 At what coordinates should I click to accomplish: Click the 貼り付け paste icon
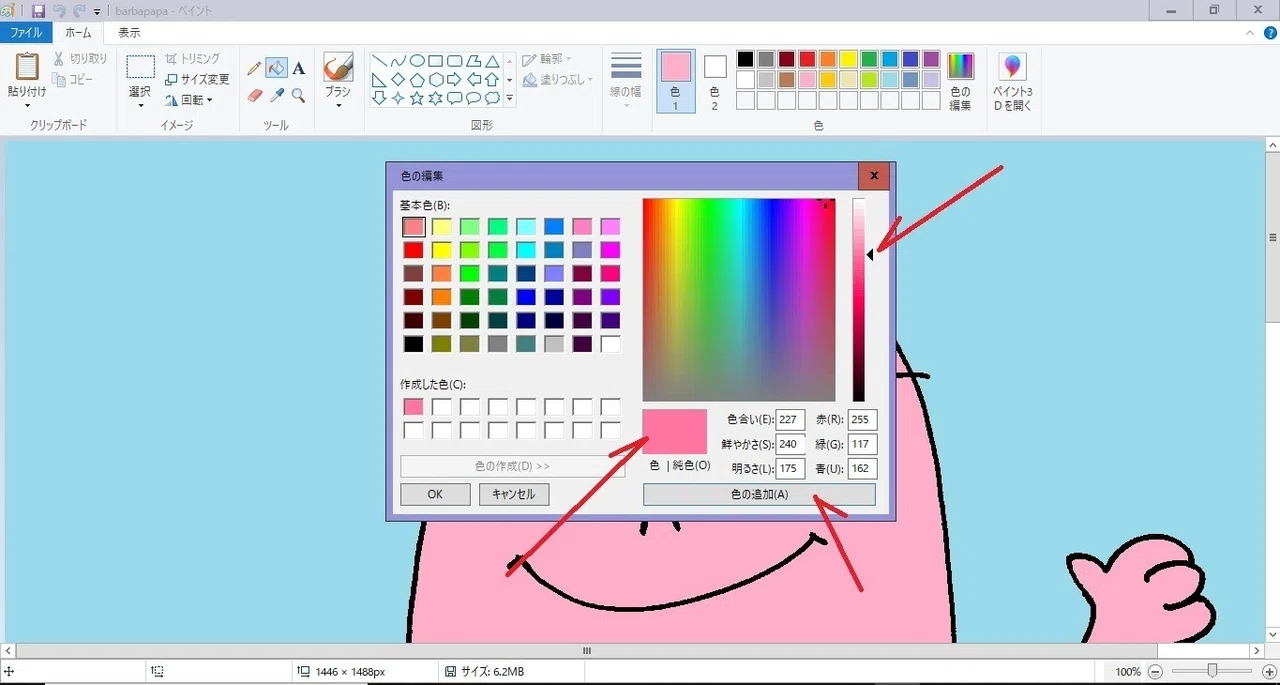point(27,67)
